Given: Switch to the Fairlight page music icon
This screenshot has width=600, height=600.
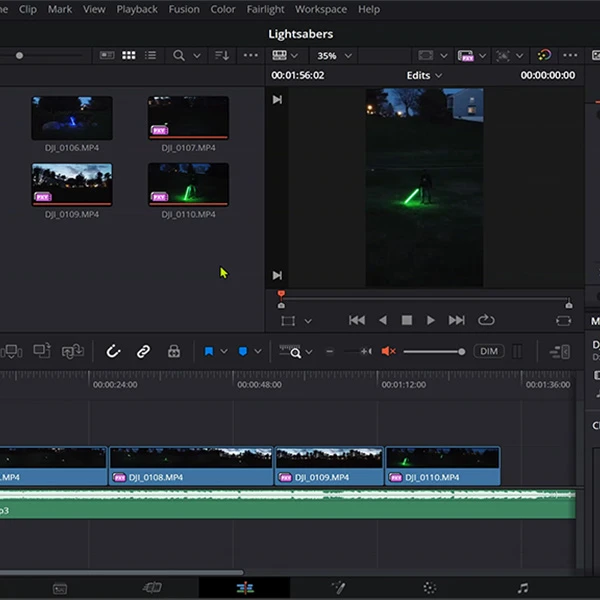Looking at the screenshot, I should point(522,588).
